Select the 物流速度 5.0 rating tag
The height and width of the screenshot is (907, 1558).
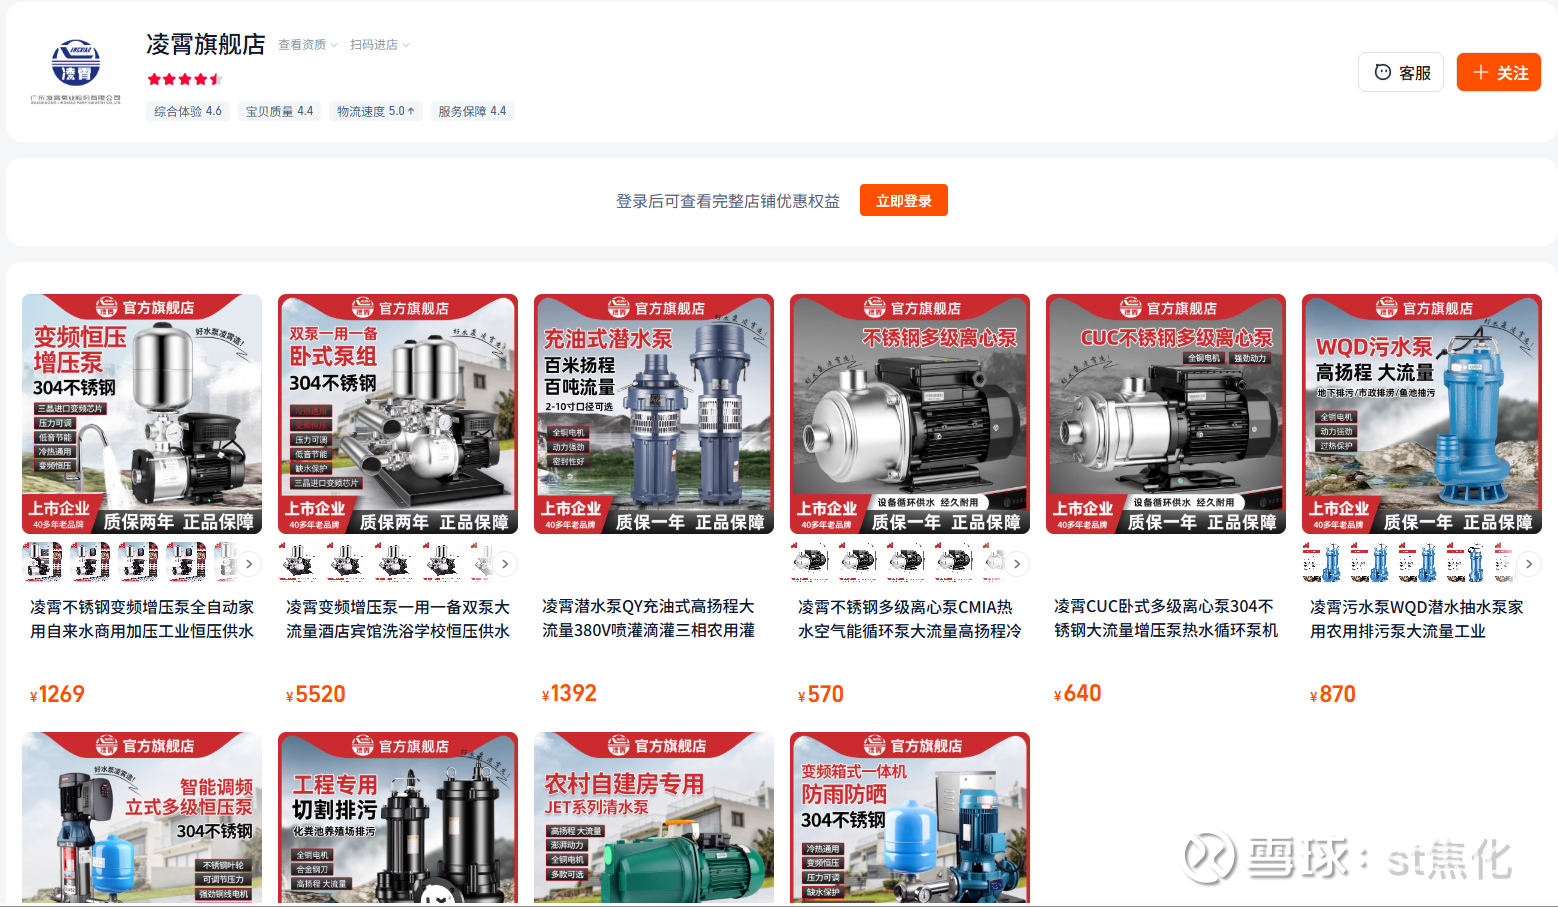pos(376,111)
